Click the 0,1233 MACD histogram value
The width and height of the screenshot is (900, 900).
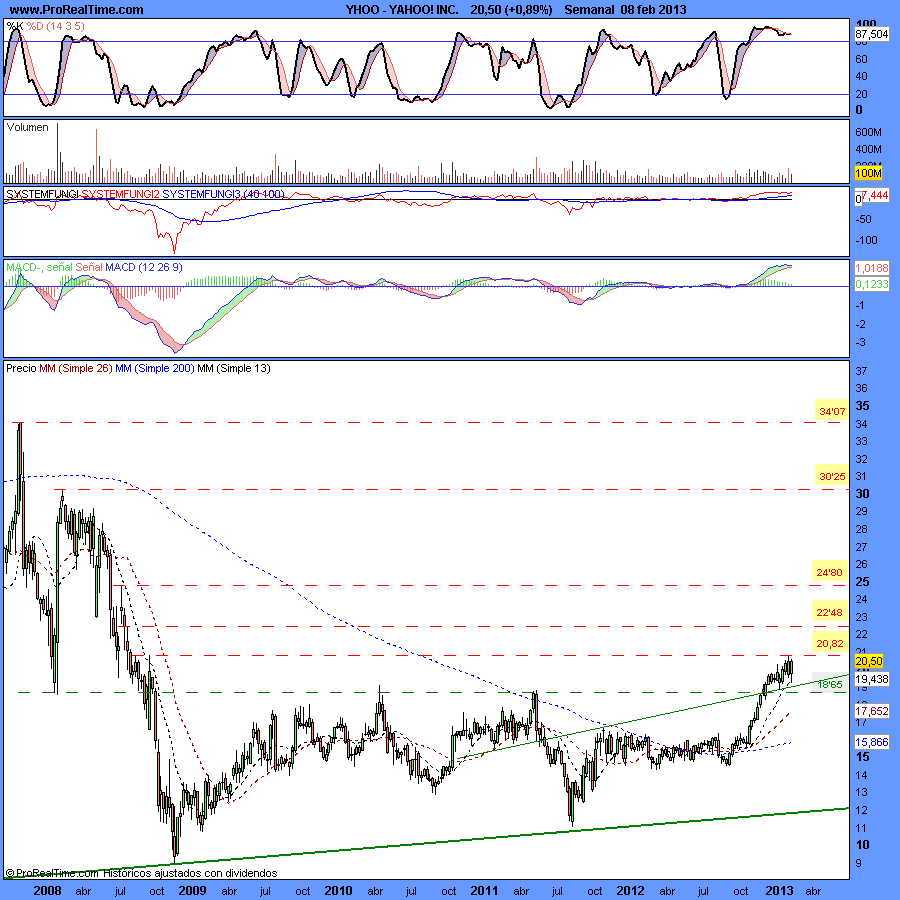click(x=871, y=284)
